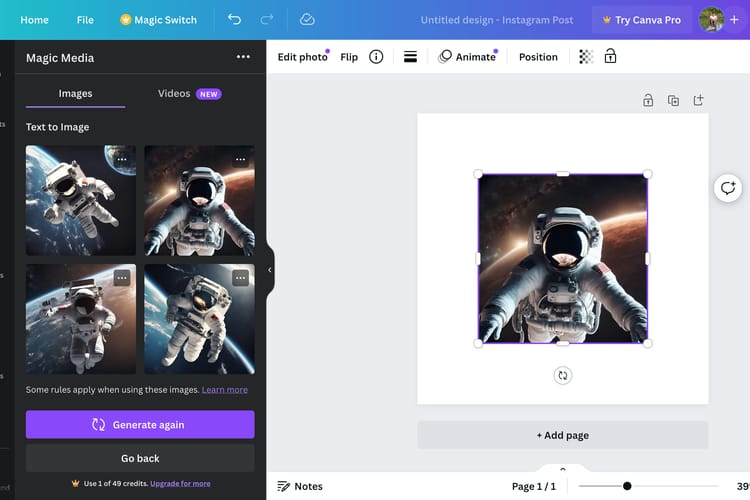Viewport: 750px width, 500px height.
Task: Click the undo arrow icon
Action: point(234,20)
